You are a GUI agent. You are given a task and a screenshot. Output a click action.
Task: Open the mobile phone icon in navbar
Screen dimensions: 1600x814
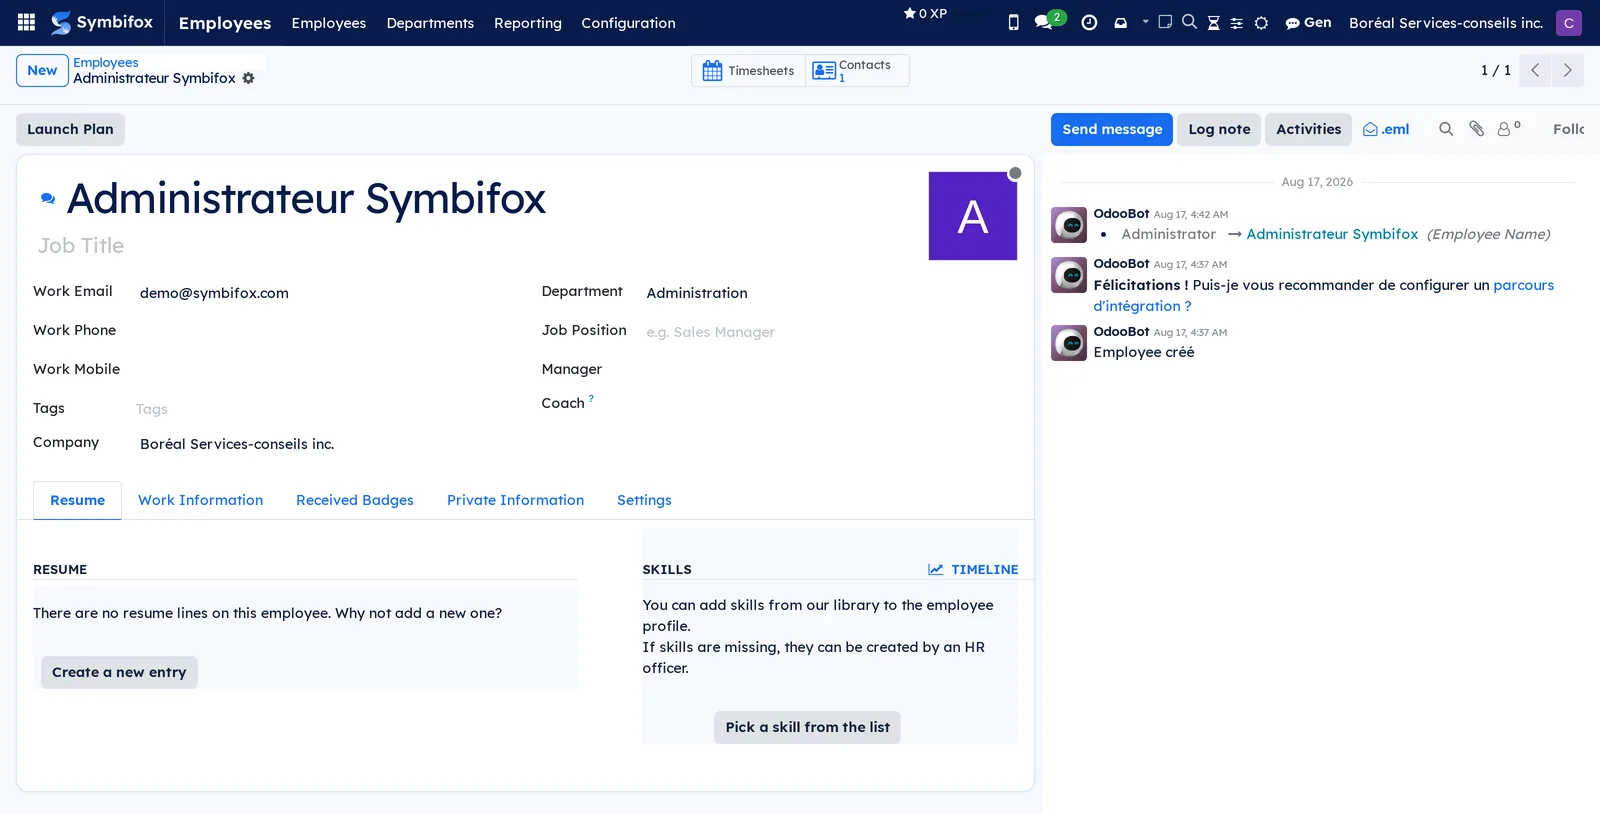pos(1013,22)
